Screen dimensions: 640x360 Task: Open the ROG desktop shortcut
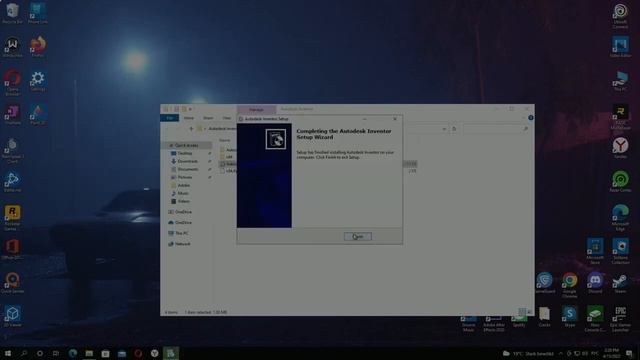(620, 117)
